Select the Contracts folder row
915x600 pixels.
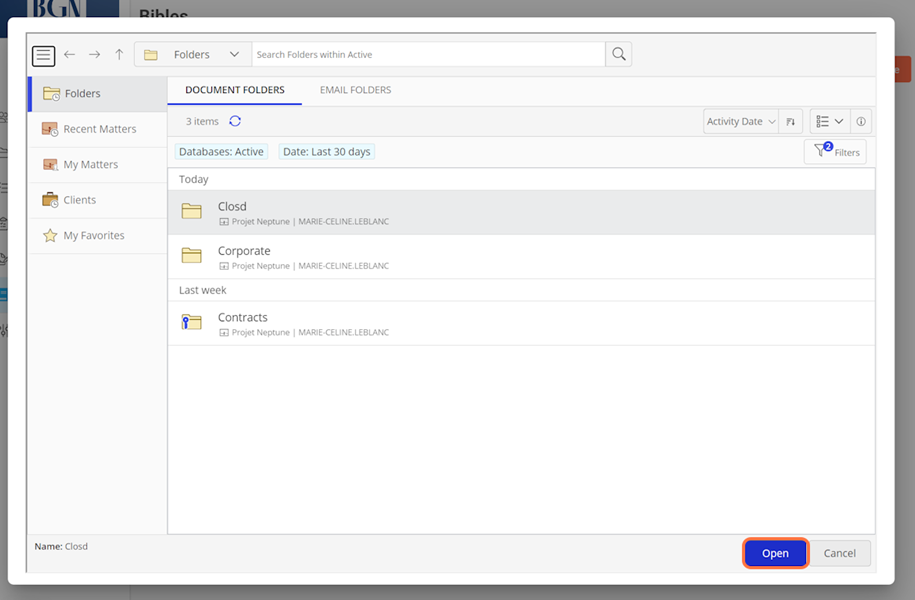(x=520, y=323)
